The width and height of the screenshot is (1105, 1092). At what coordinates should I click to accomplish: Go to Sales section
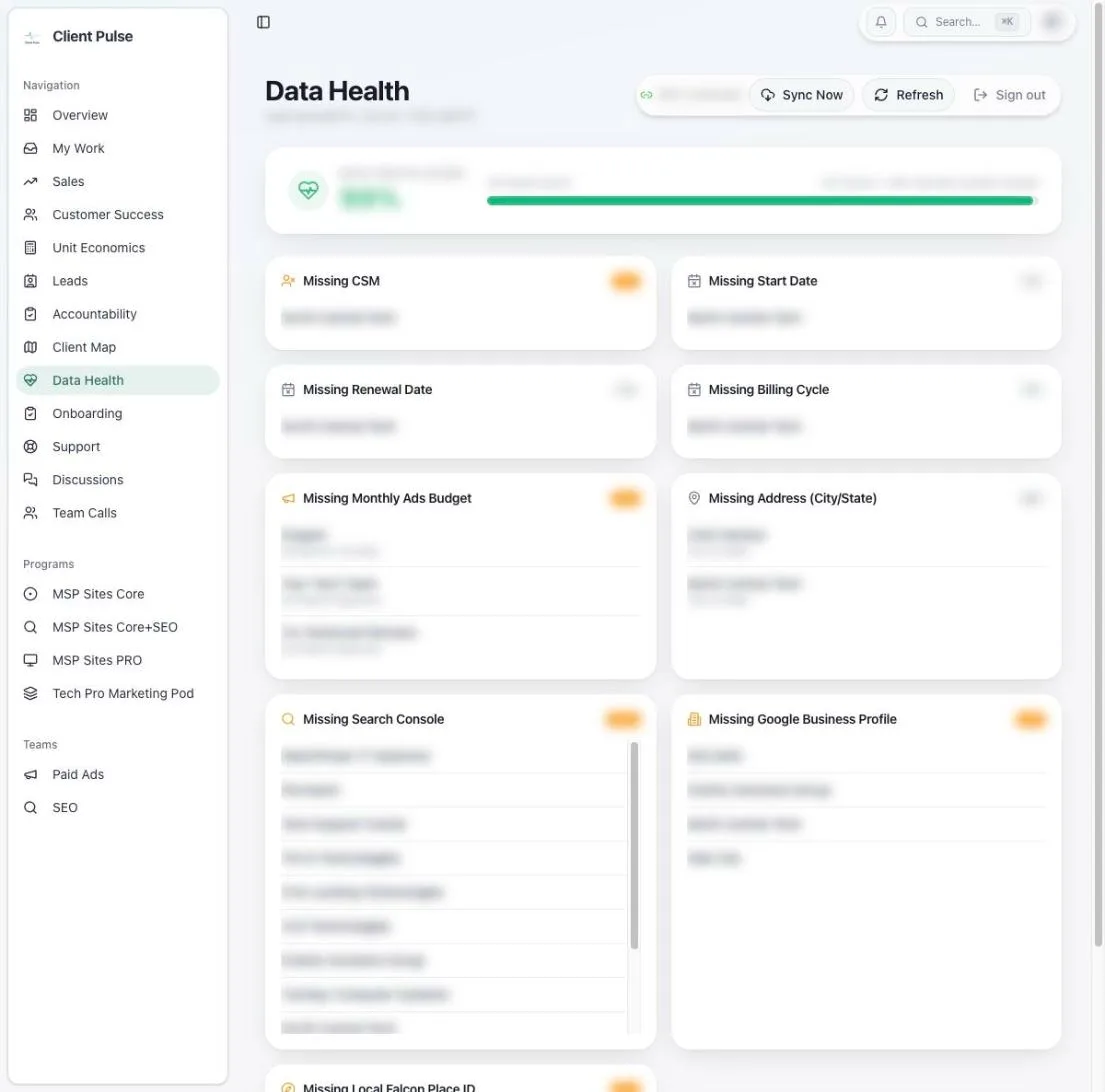click(x=118, y=181)
